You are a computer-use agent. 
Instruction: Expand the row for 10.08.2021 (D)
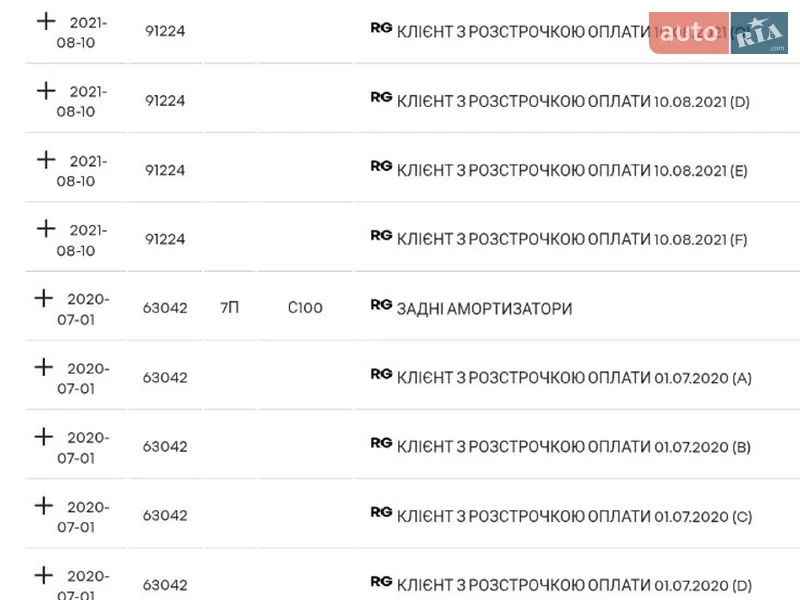[x=46, y=91]
